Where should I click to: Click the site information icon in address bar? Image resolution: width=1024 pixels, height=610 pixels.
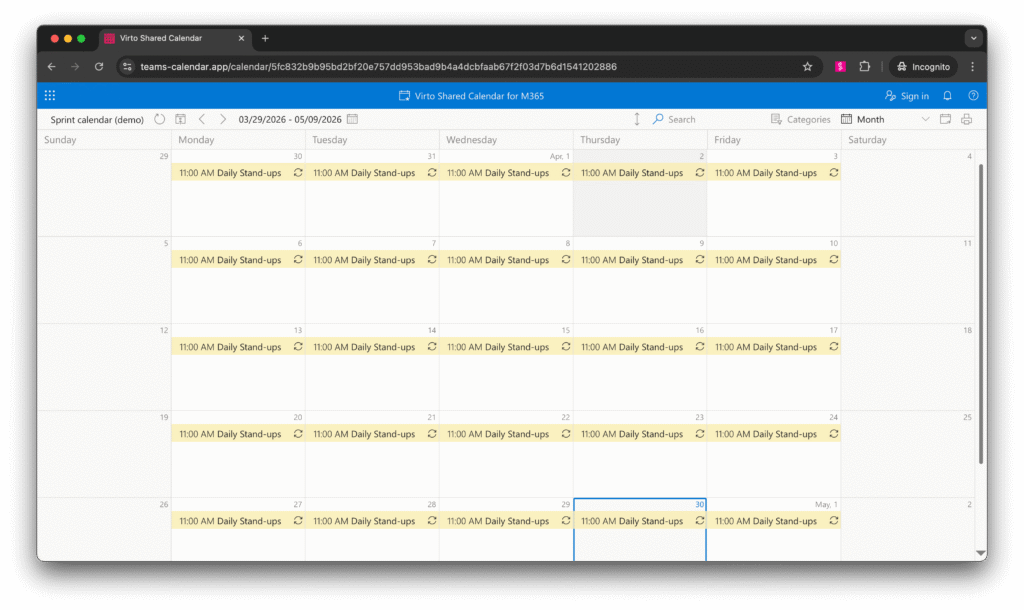tap(127, 67)
